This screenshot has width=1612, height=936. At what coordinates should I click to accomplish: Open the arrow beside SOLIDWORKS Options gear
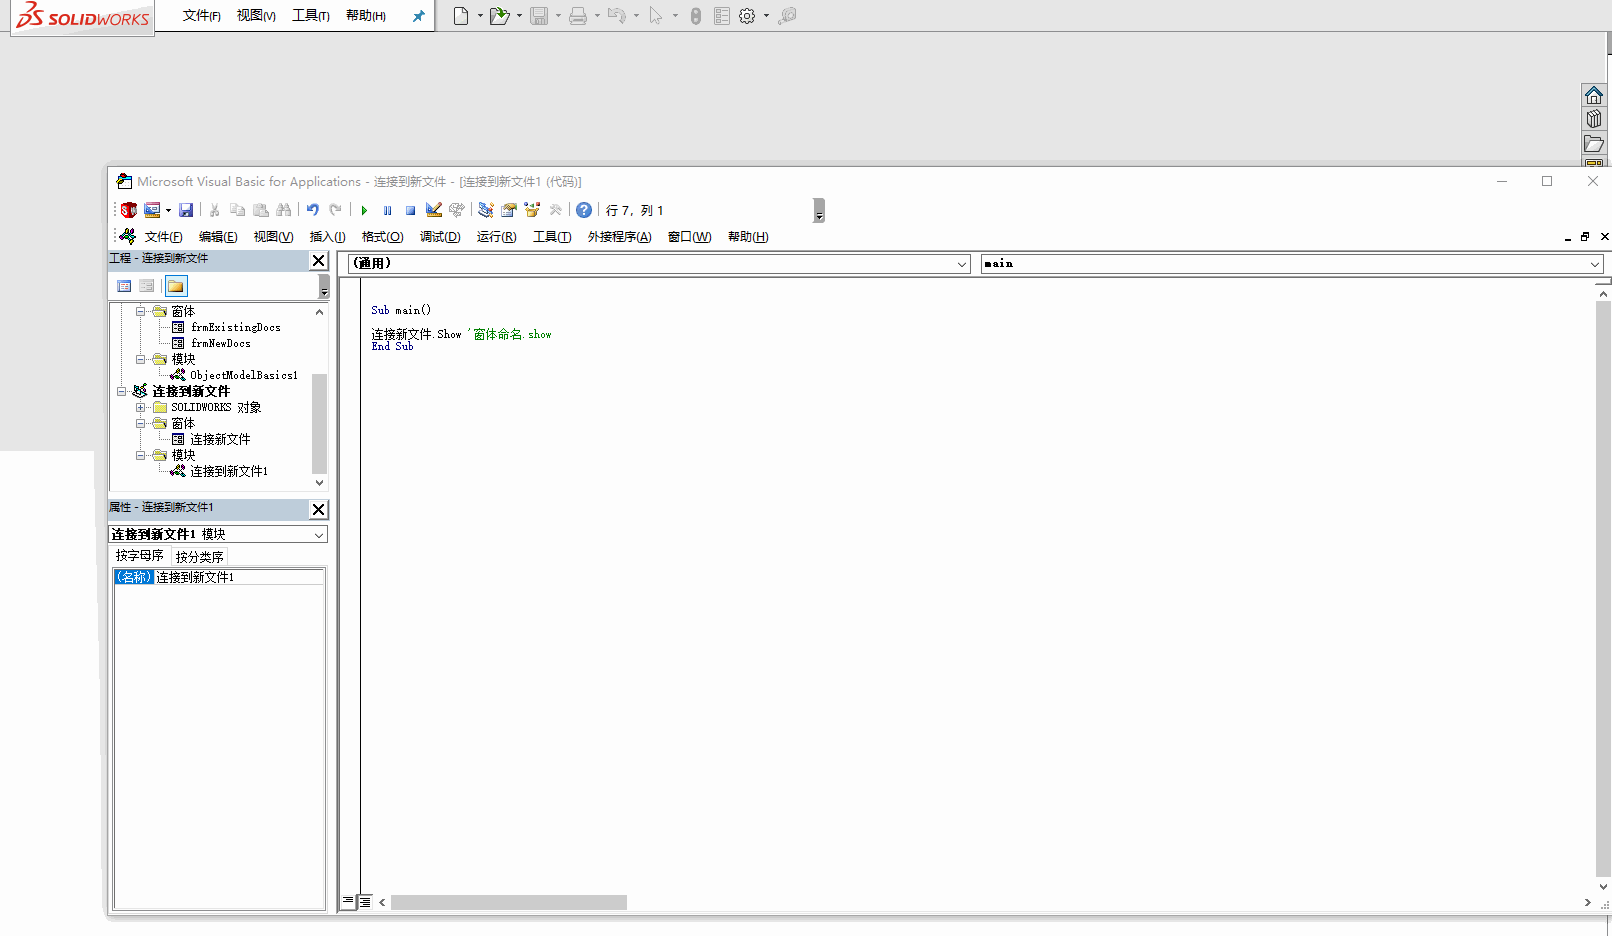(766, 15)
